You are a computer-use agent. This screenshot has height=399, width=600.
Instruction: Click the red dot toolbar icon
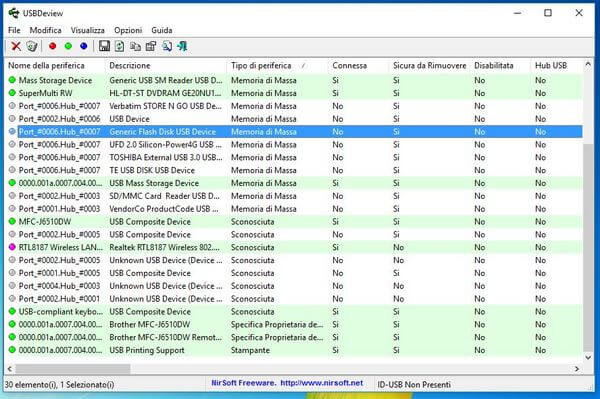pyautogui.click(x=53, y=46)
